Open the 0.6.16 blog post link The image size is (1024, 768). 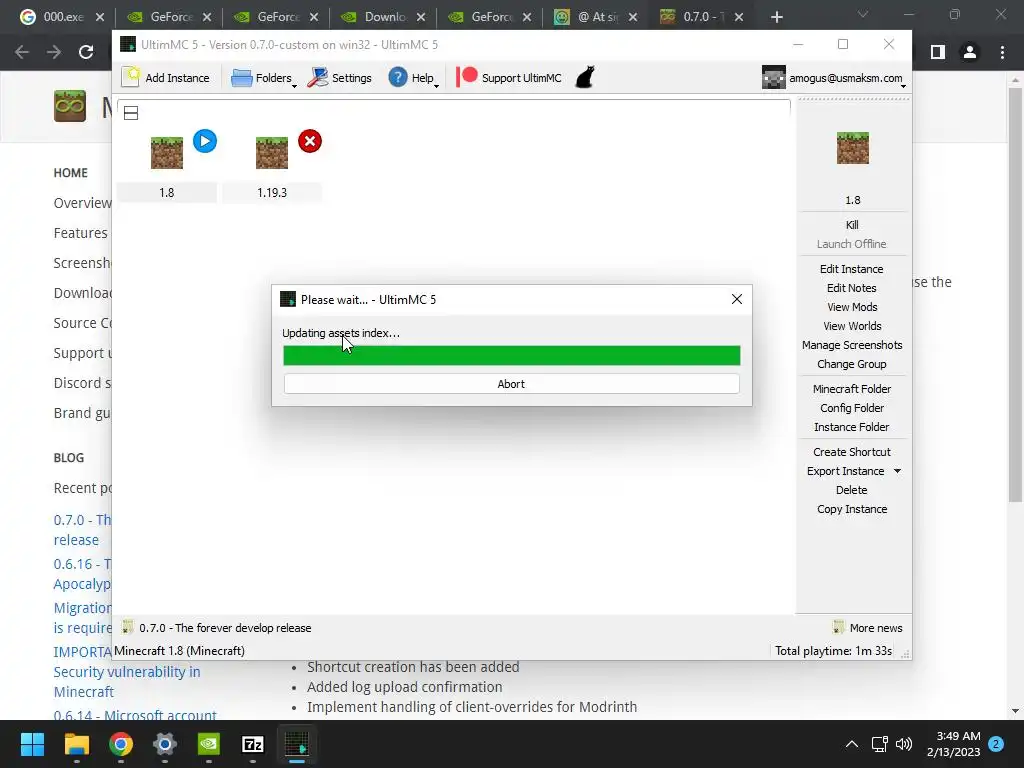coord(82,574)
